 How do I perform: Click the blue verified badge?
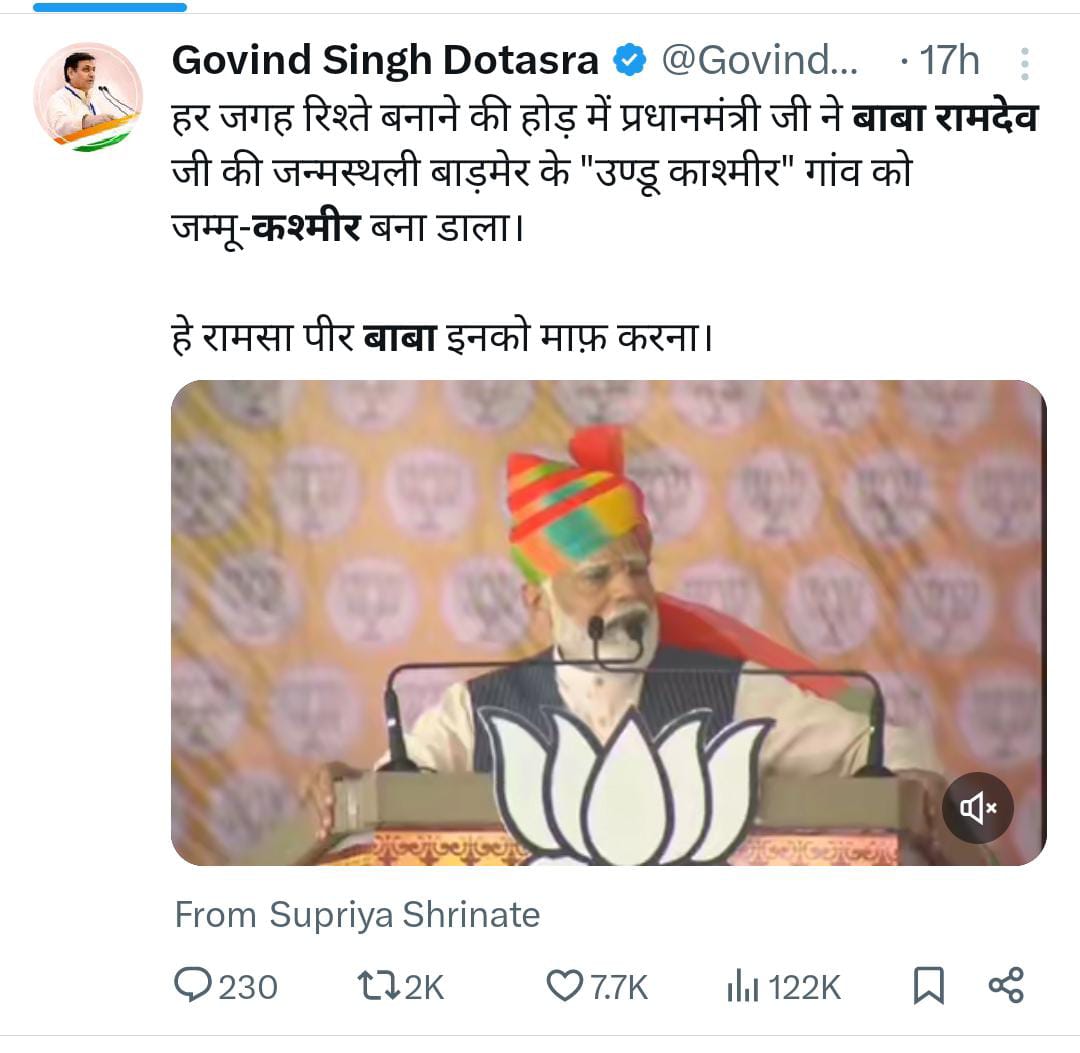[x=629, y=62]
